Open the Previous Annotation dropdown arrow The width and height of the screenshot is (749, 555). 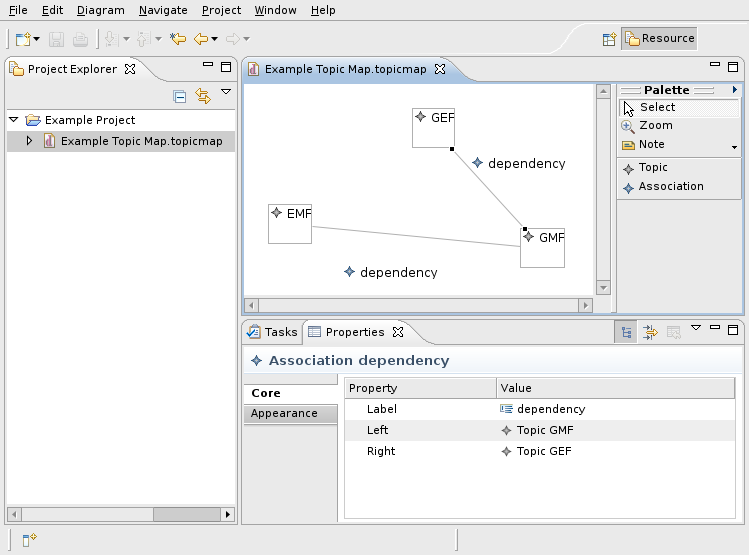158,39
